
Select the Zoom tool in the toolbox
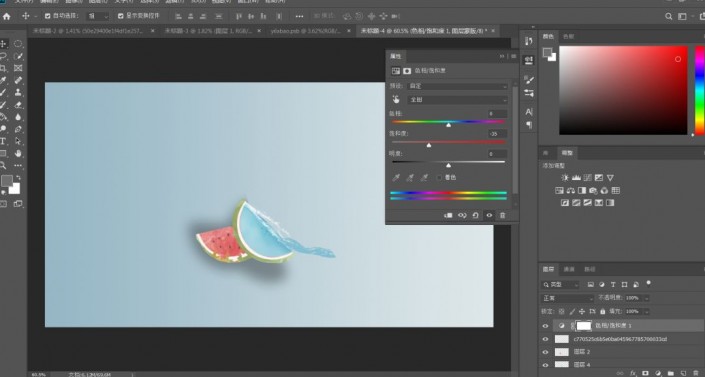3,166
